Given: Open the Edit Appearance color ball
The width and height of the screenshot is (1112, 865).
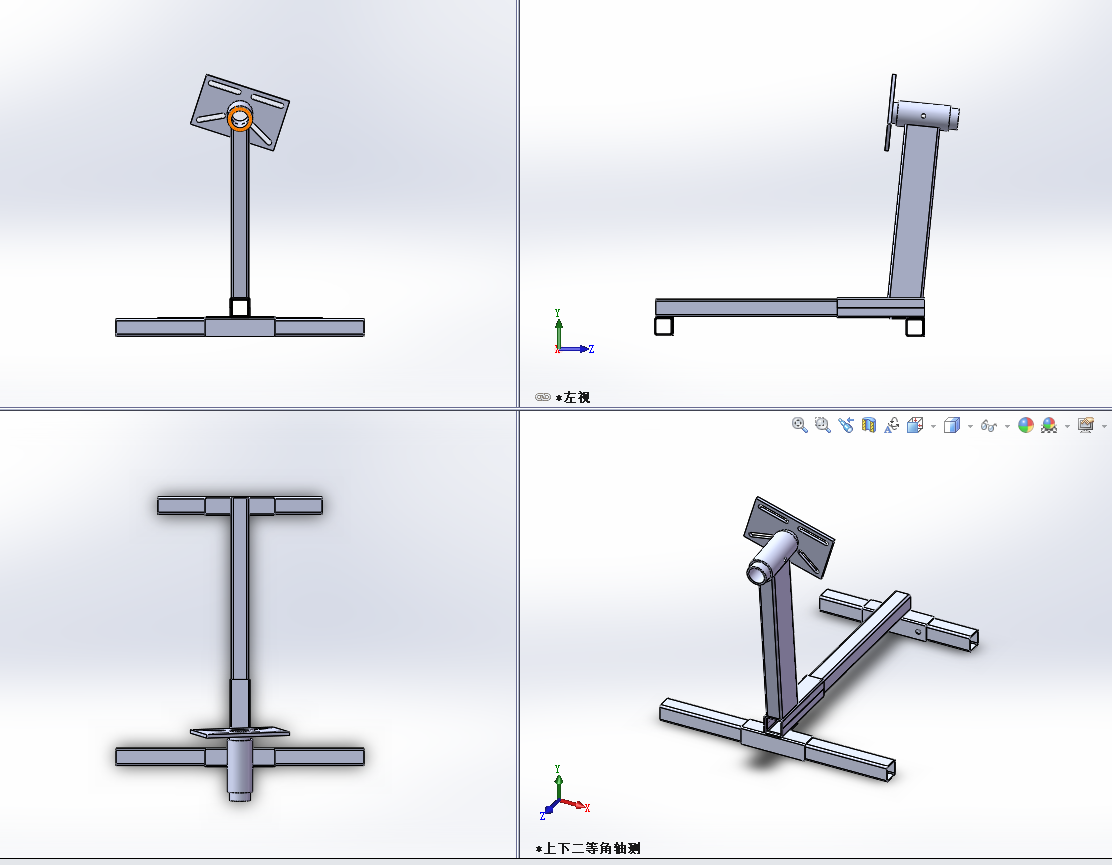Looking at the screenshot, I should click(1025, 425).
